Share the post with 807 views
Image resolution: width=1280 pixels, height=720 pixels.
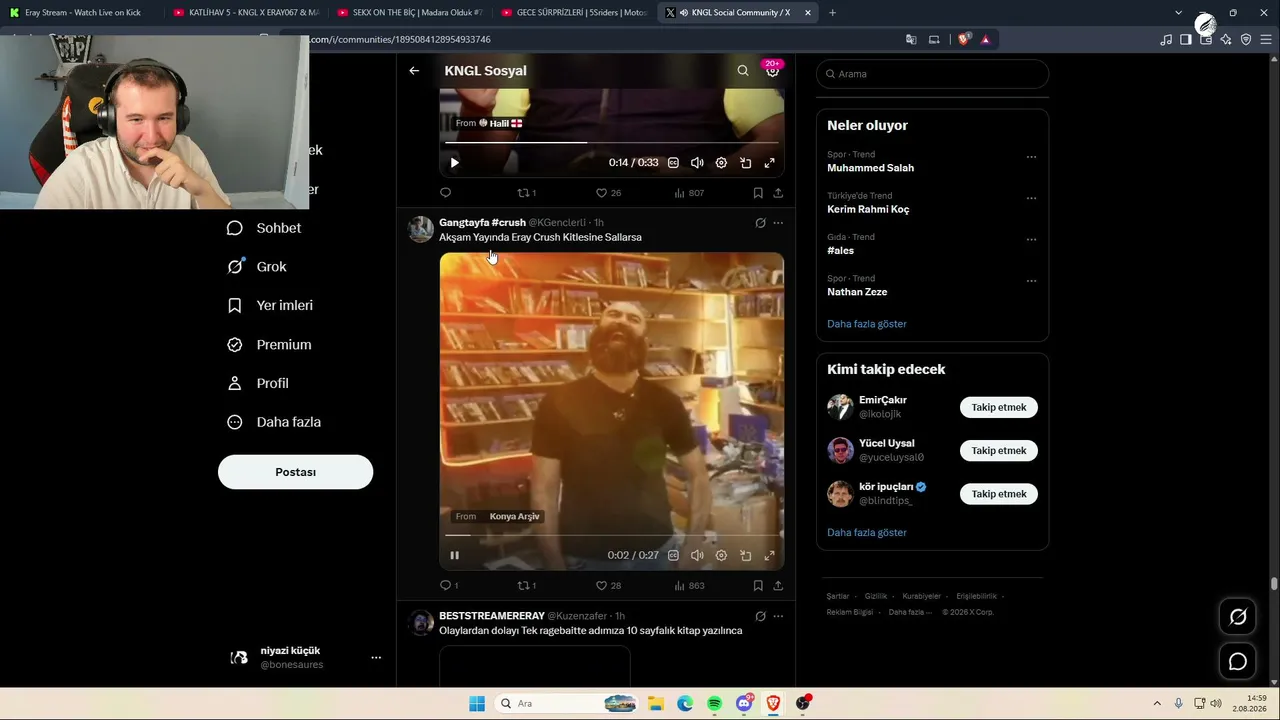pos(778,193)
